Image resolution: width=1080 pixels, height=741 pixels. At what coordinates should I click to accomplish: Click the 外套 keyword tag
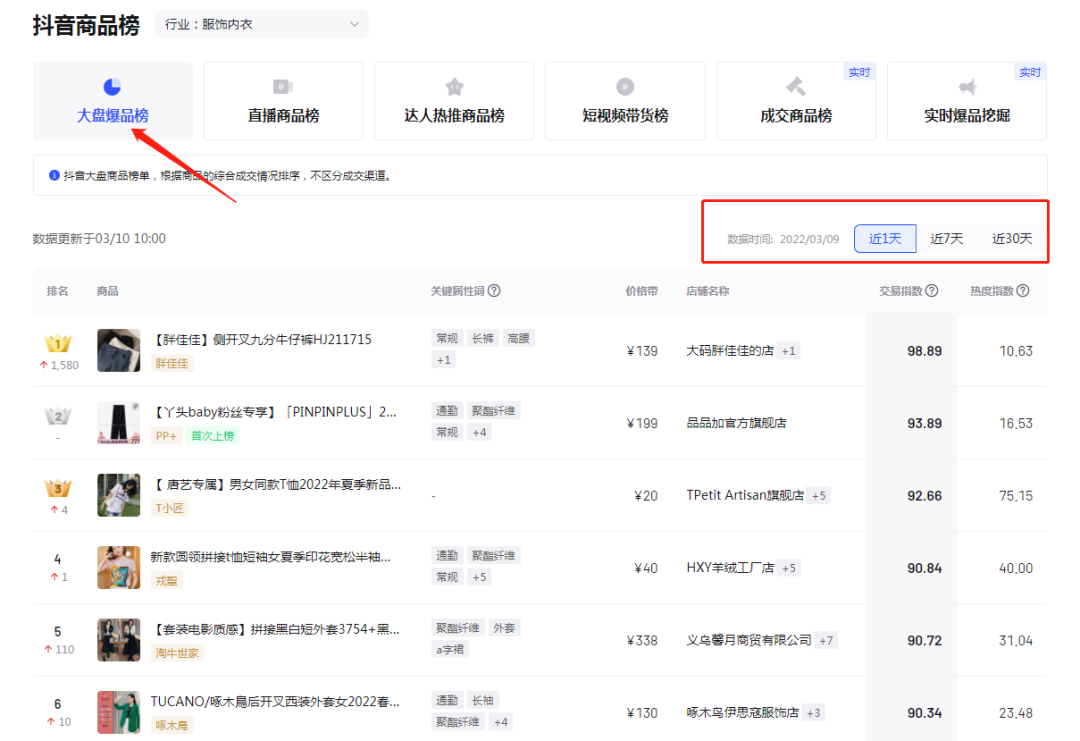coord(504,628)
